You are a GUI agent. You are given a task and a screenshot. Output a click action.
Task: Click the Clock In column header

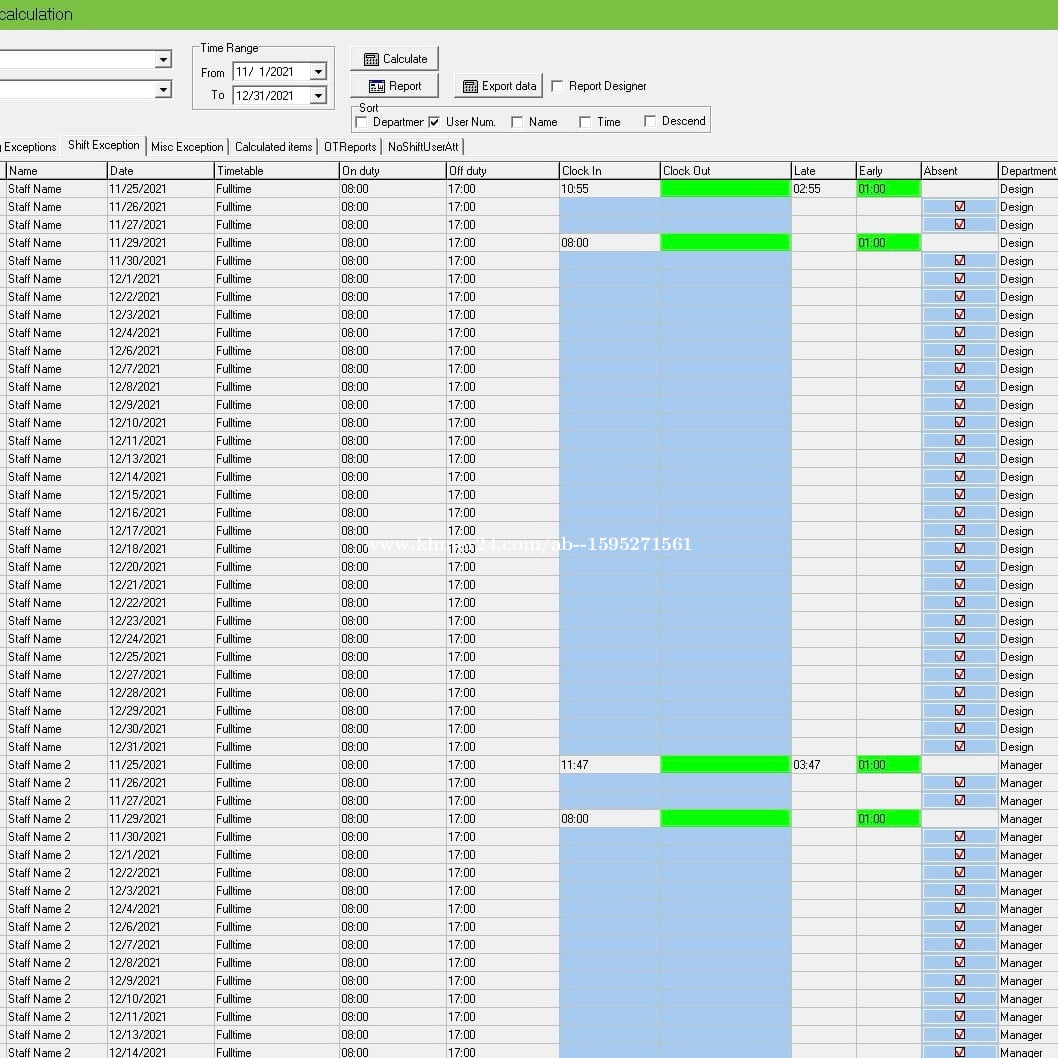(608, 171)
